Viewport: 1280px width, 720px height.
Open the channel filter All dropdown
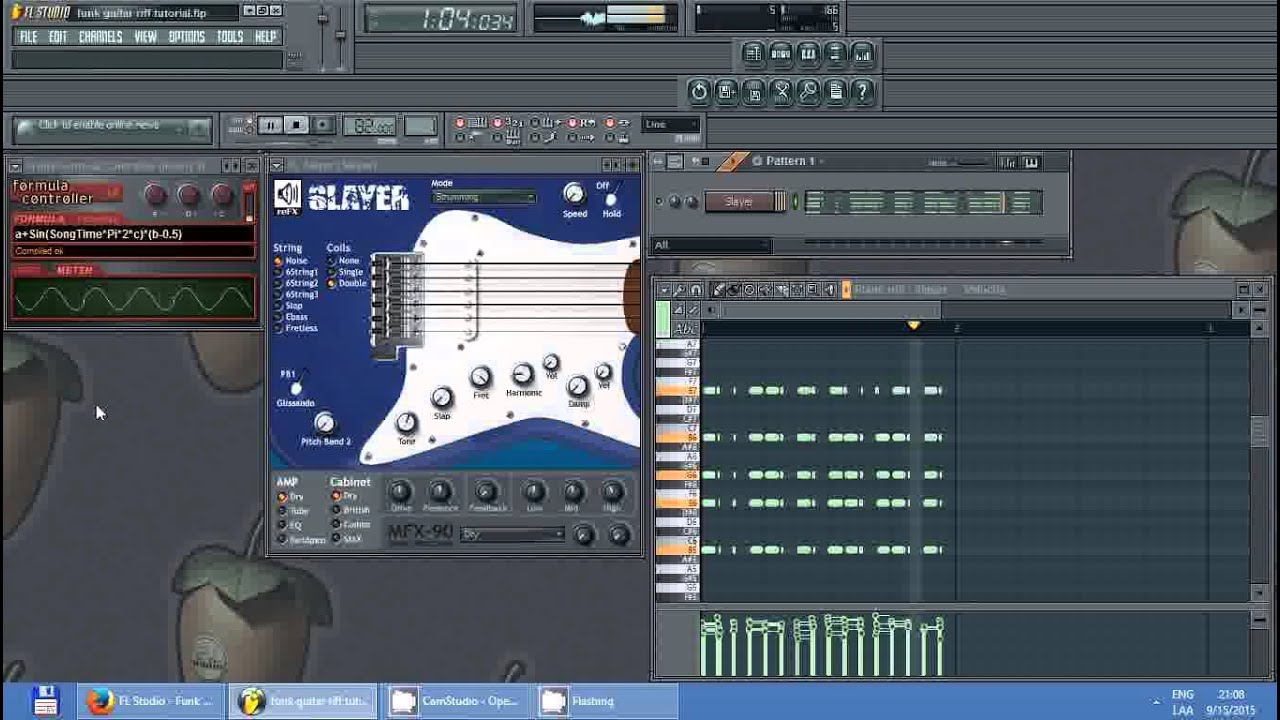click(712, 245)
